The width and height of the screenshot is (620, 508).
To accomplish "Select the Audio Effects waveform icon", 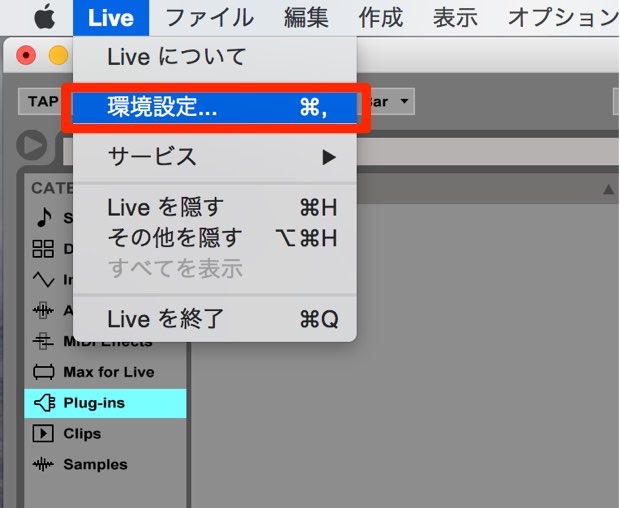I will pos(43,310).
